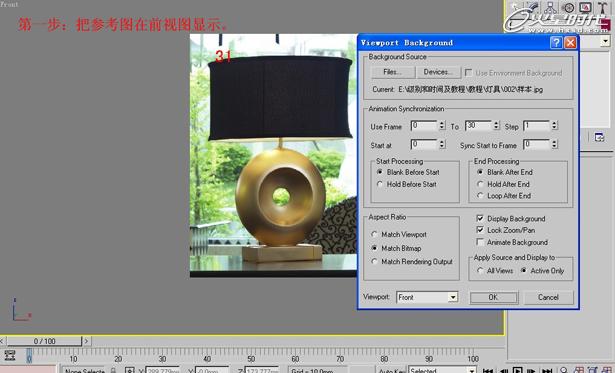Click the Configure Modifier Sets icon
This screenshot has height=373, width=615.
tap(599, 137)
